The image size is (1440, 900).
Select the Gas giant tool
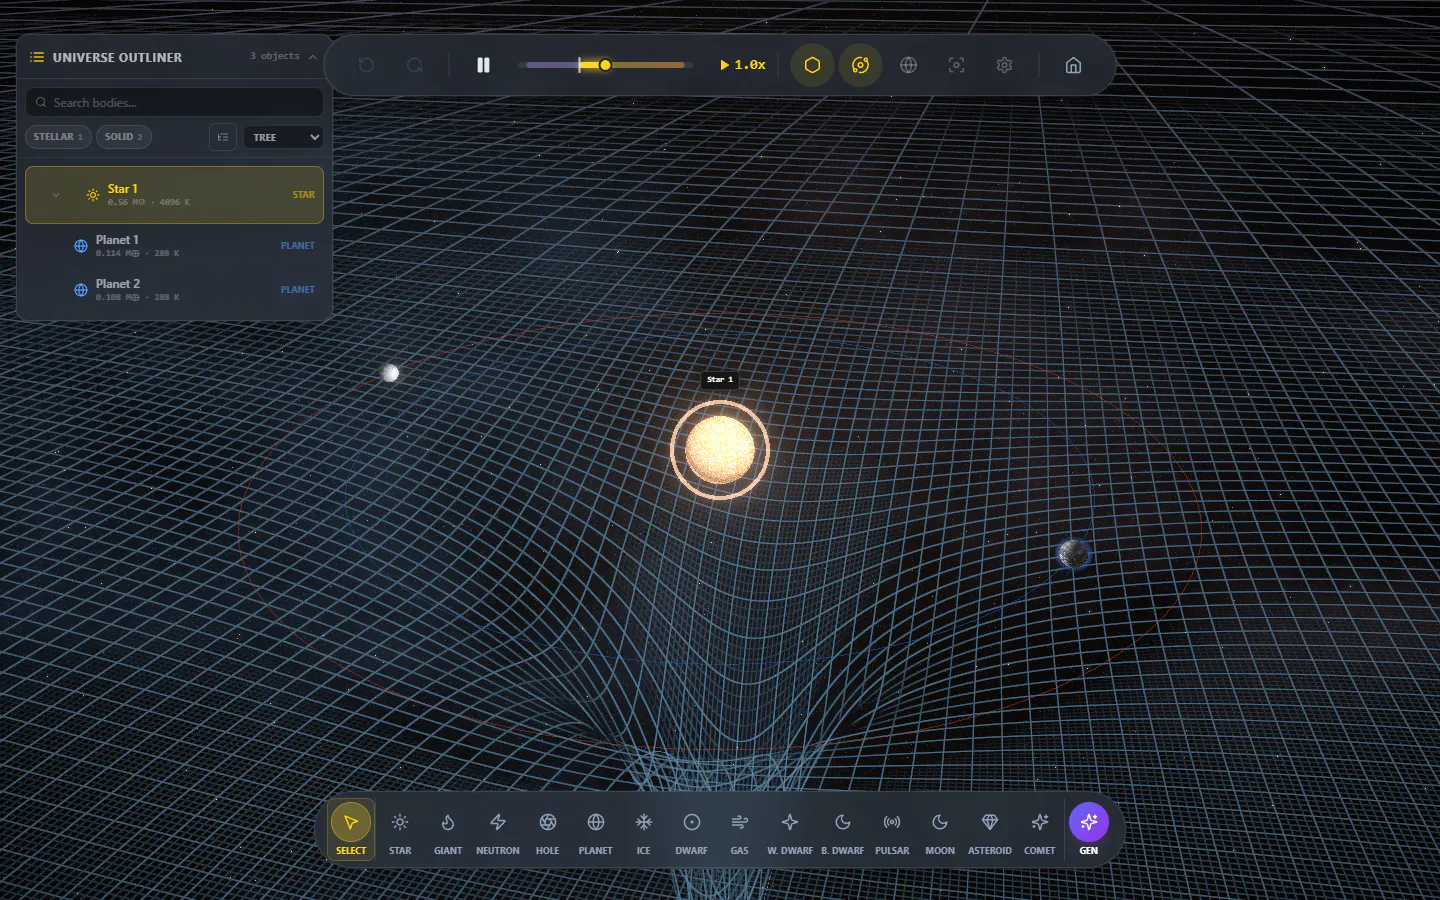pos(739,831)
